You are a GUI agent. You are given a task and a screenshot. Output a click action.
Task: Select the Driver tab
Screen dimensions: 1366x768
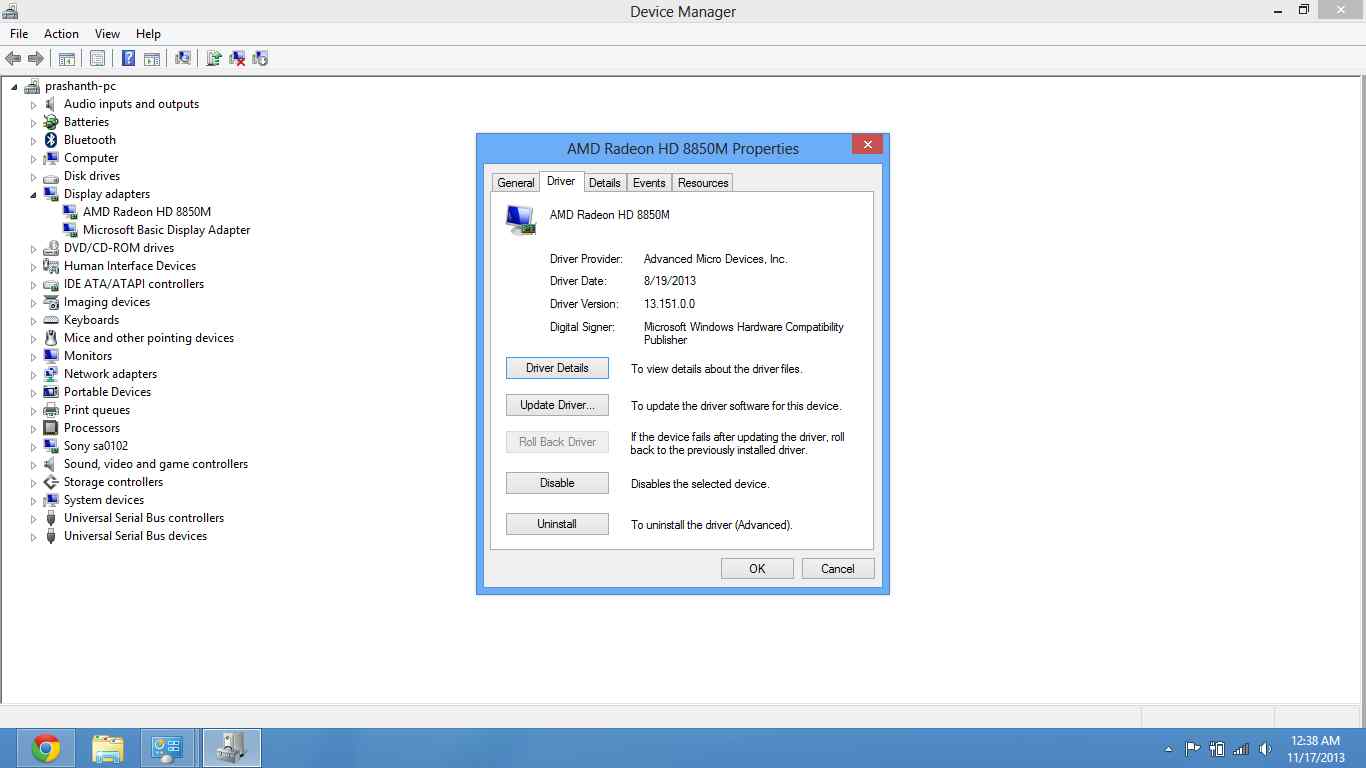[x=561, y=181]
